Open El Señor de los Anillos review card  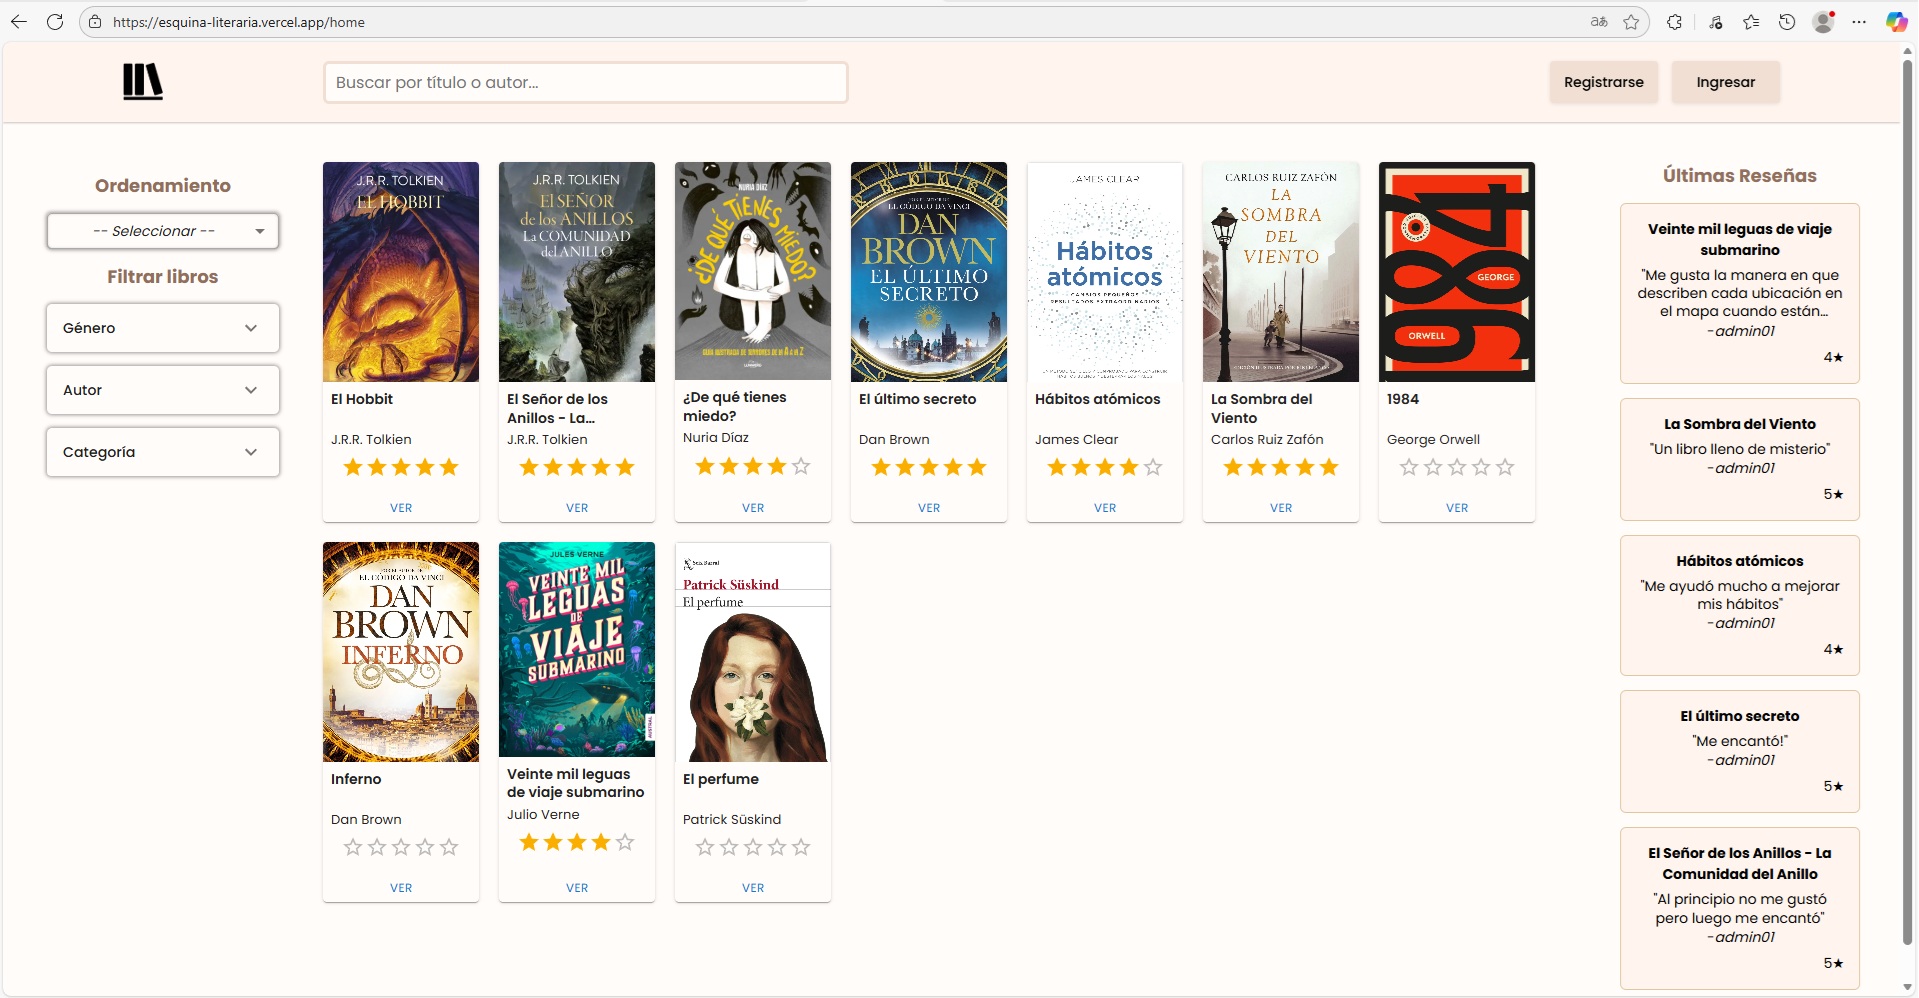coord(1740,908)
